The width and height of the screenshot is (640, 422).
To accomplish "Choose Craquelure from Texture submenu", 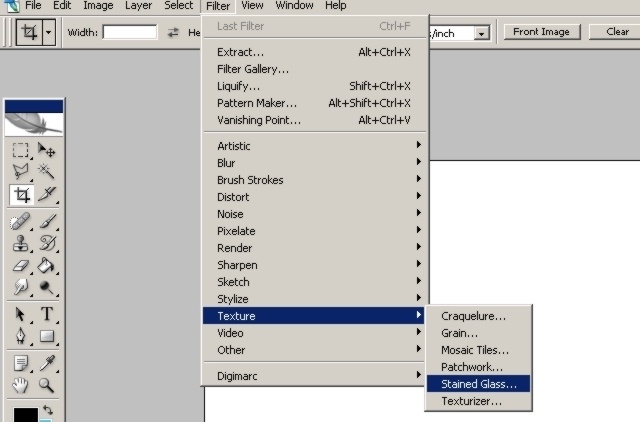I will [478, 316].
